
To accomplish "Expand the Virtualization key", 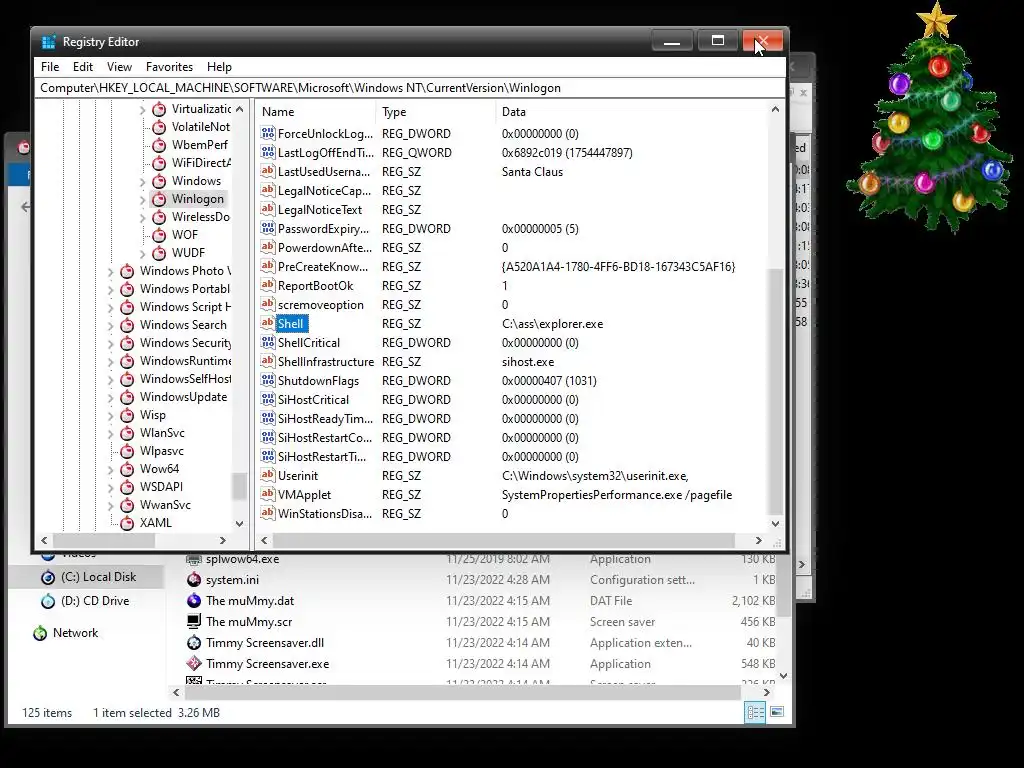I will pos(142,110).
